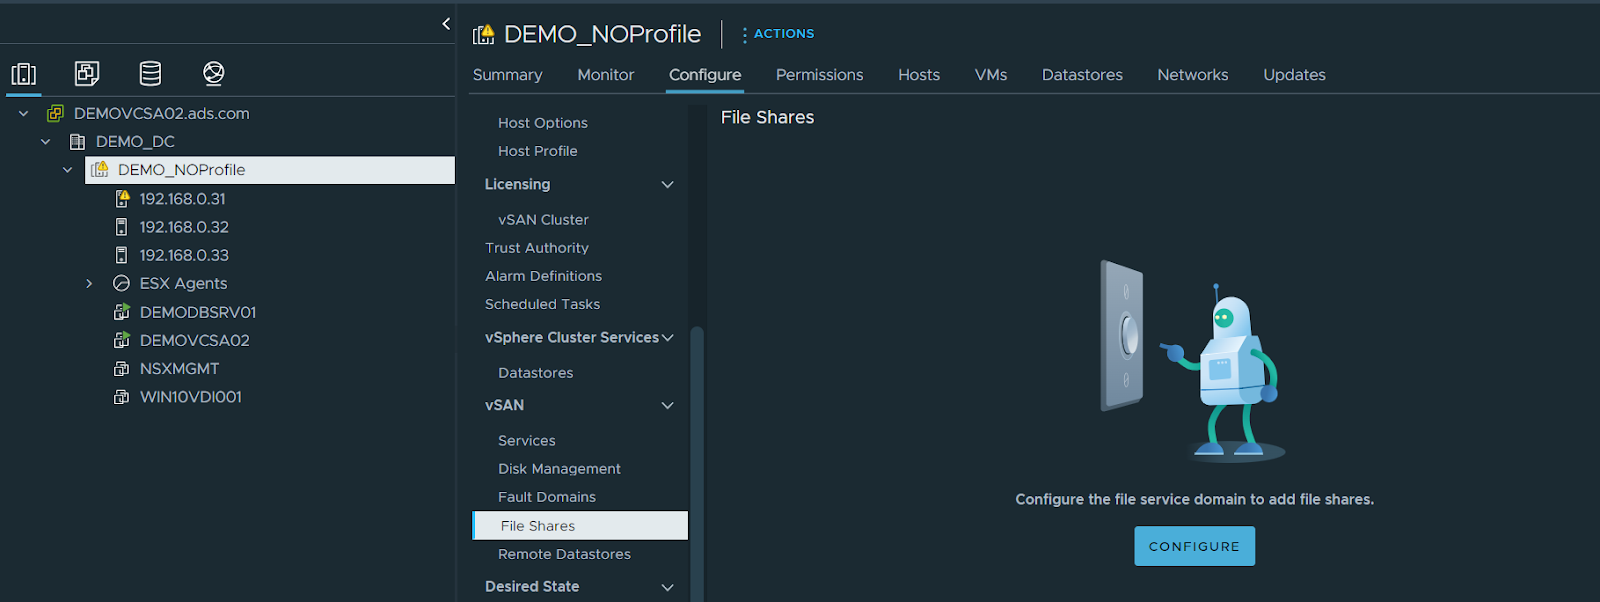Open the Networking inventory view
This screenshot has height=602, width=1600.
[x=213, y=73]
